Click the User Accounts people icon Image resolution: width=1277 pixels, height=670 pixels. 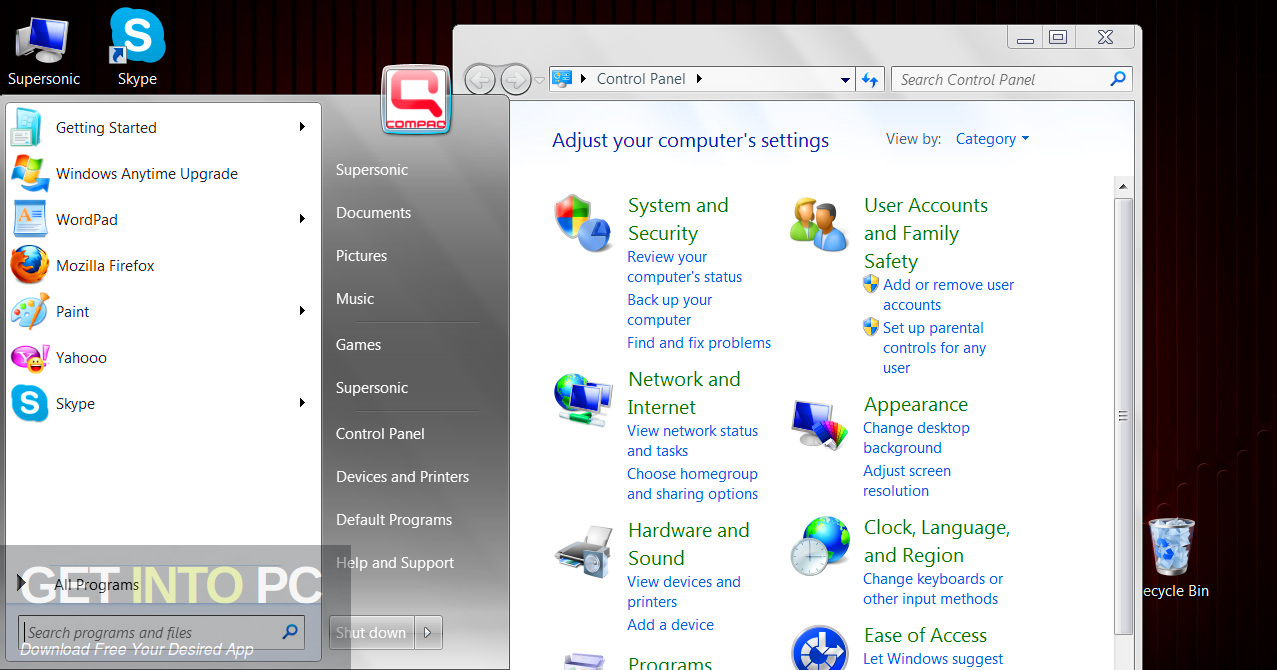point(819,222)
